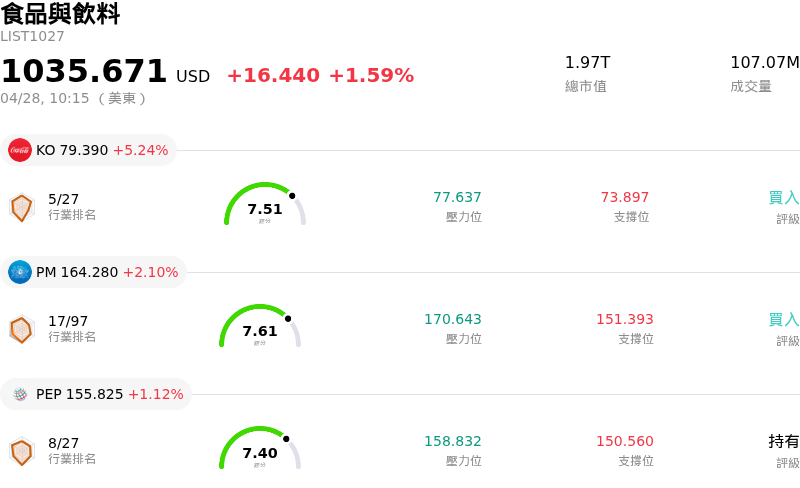Click the Coca-Cola logo icon
800x488 pixels.
(20, 150)
